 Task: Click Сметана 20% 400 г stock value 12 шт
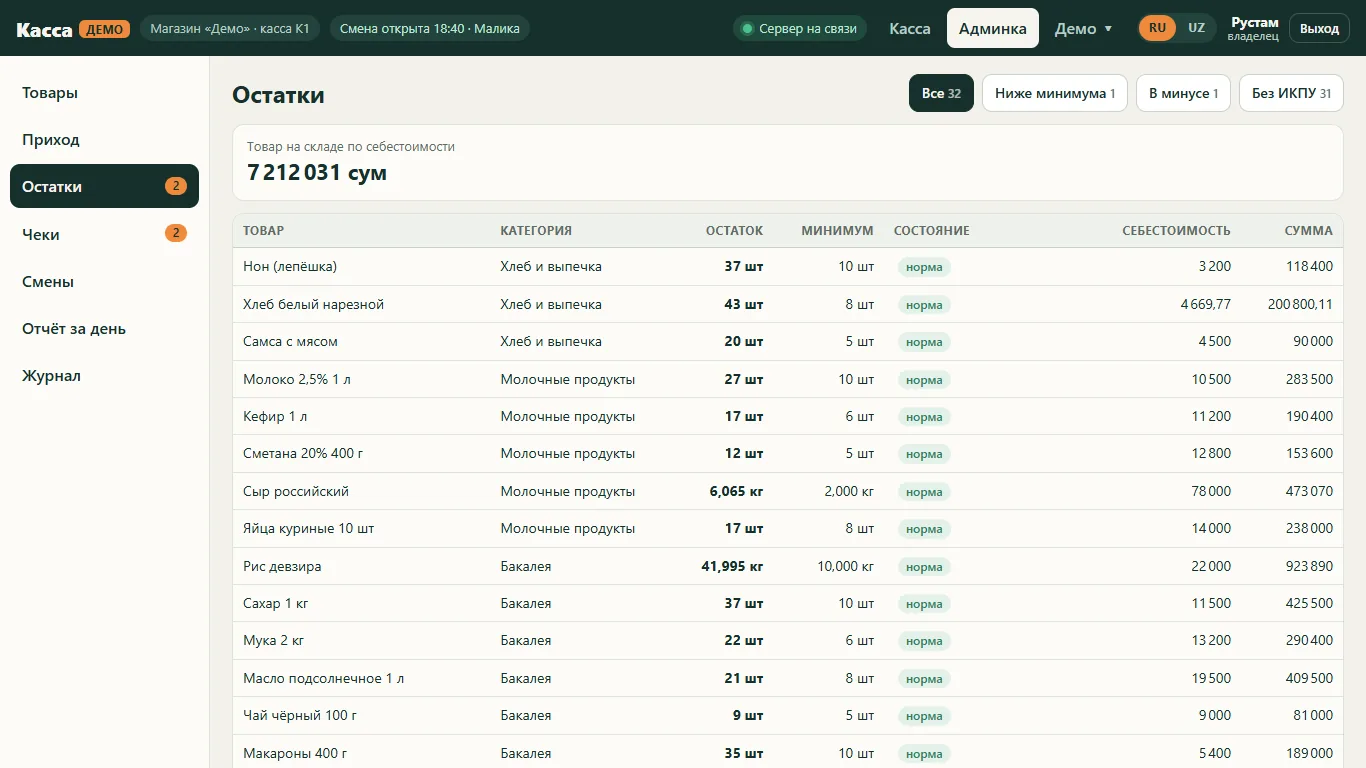744,454
